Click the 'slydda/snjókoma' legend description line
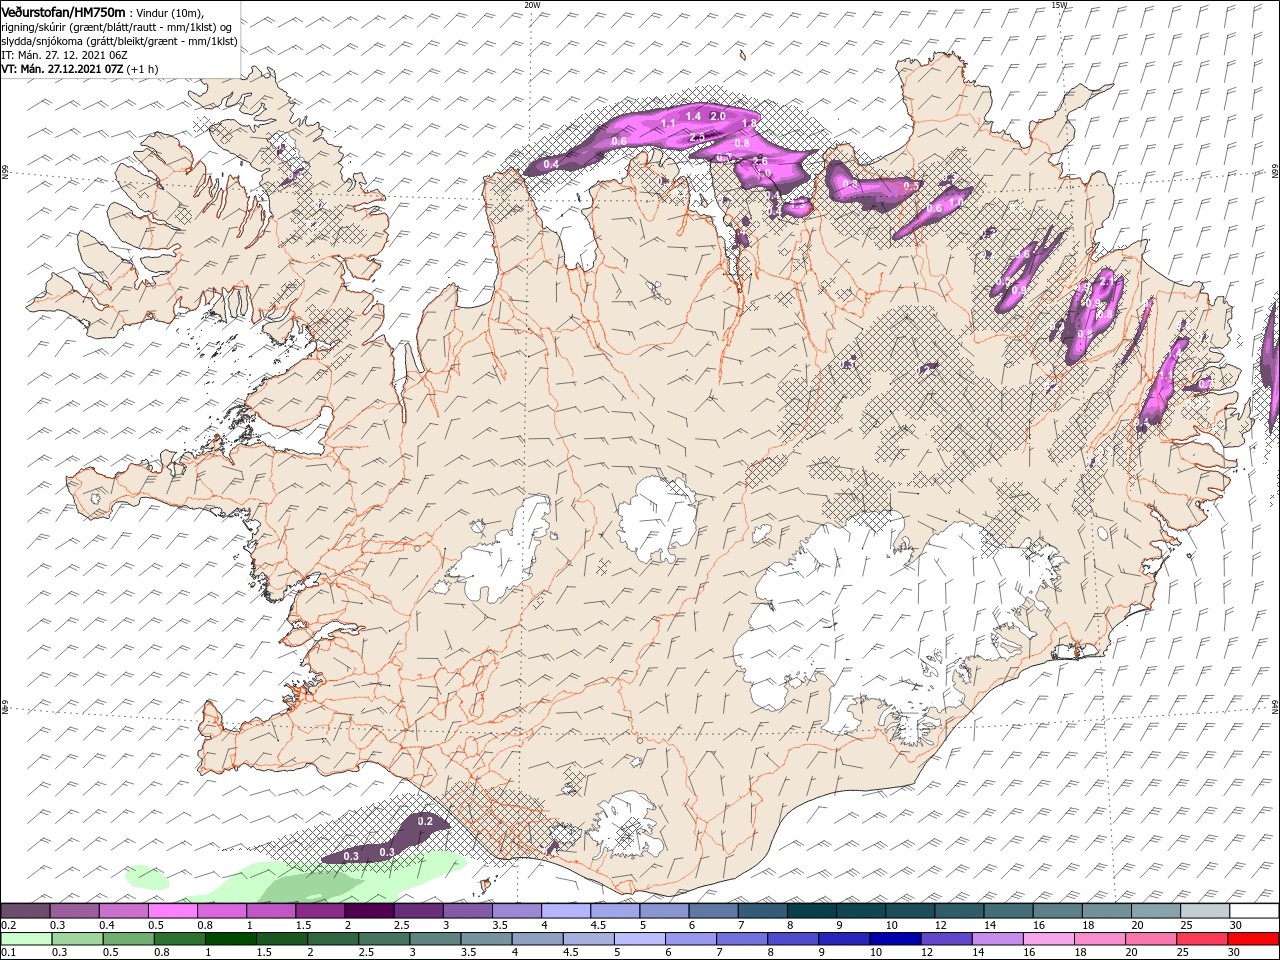1280x960 pixels. [119, 41]
